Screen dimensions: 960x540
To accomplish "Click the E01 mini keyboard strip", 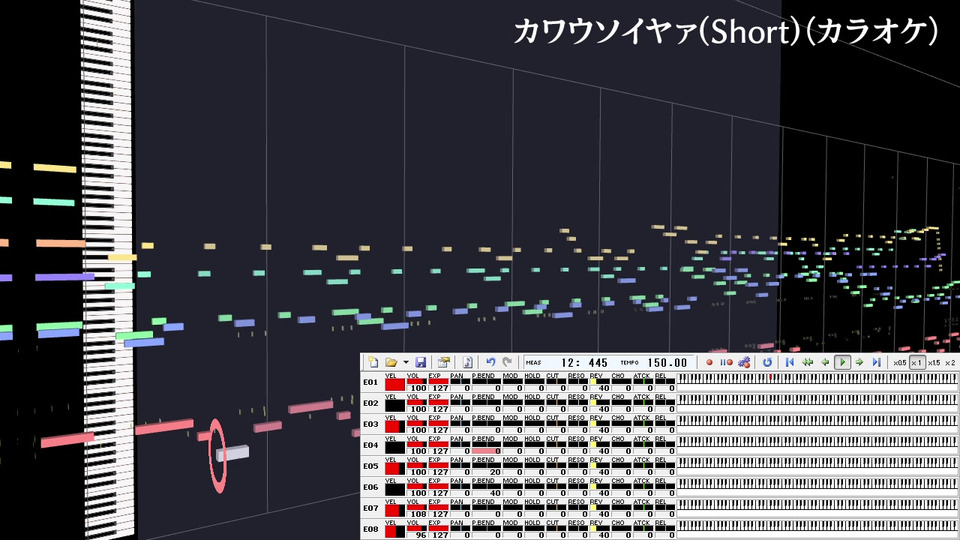I will (817, 378).
